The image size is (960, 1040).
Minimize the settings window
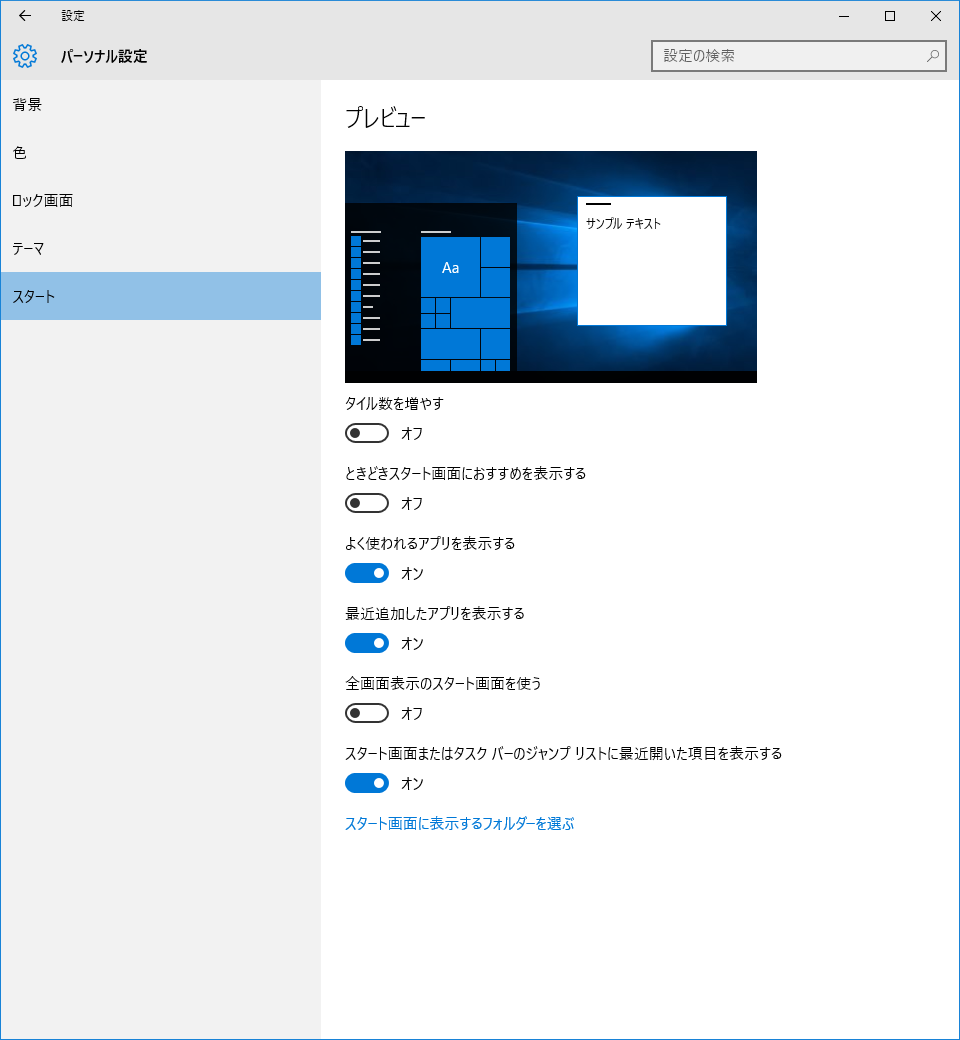(x=843, y=16)
